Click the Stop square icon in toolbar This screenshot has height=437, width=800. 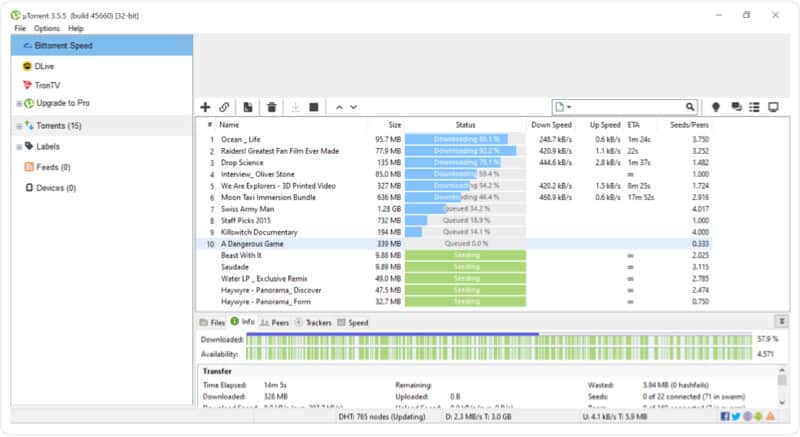tap(314, 107)
